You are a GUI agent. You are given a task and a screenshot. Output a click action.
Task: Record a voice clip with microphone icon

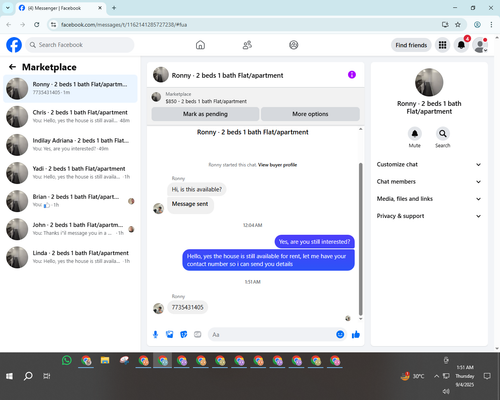tap(155, 334)
